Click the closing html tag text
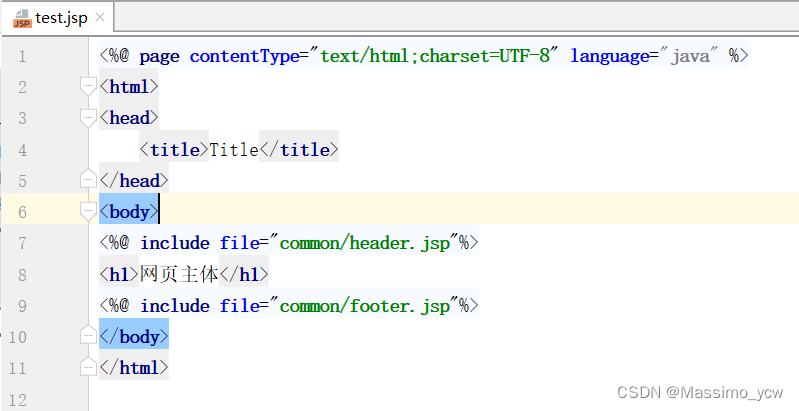 pos(134,368)
